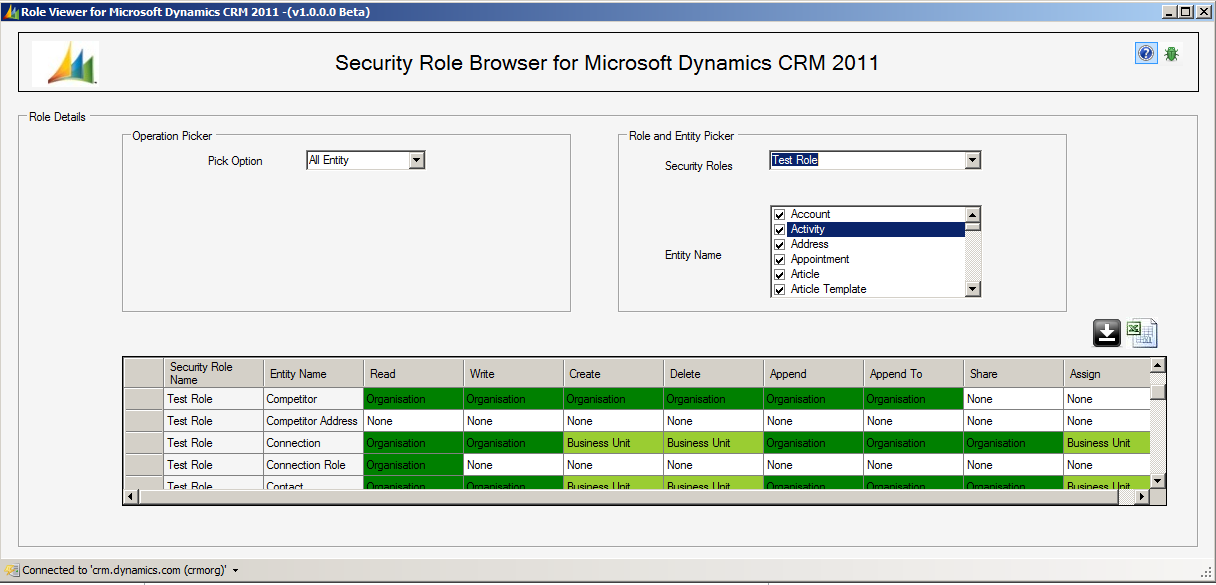Open the connection dropdown arrow in status bar
Screen dimensions: 1216x585
pyautogui.click(x=235, y=570)
